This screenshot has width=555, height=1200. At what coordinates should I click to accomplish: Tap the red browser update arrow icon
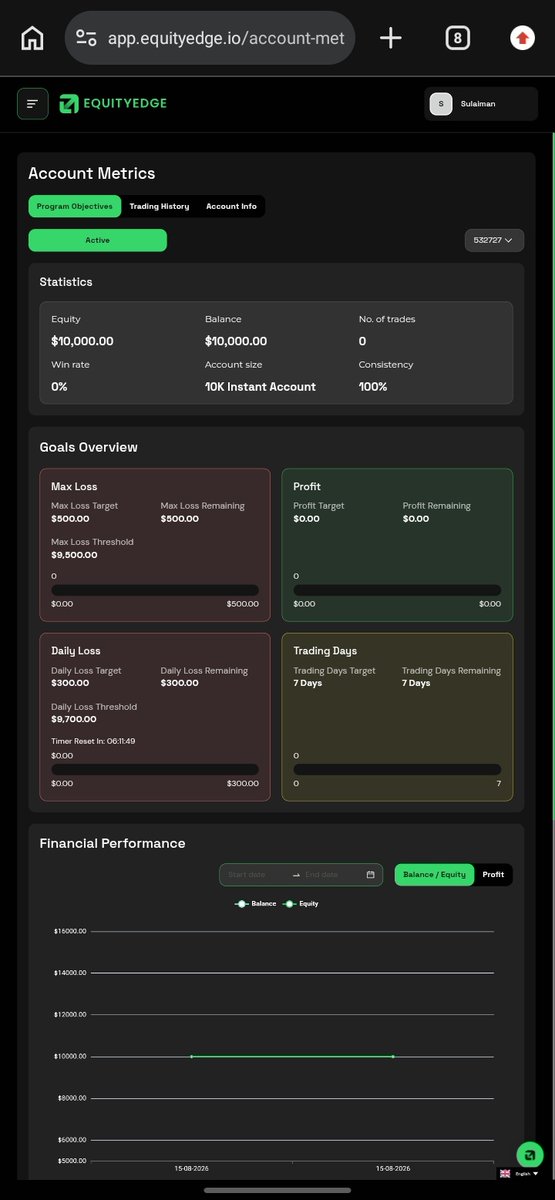point(522,38)
